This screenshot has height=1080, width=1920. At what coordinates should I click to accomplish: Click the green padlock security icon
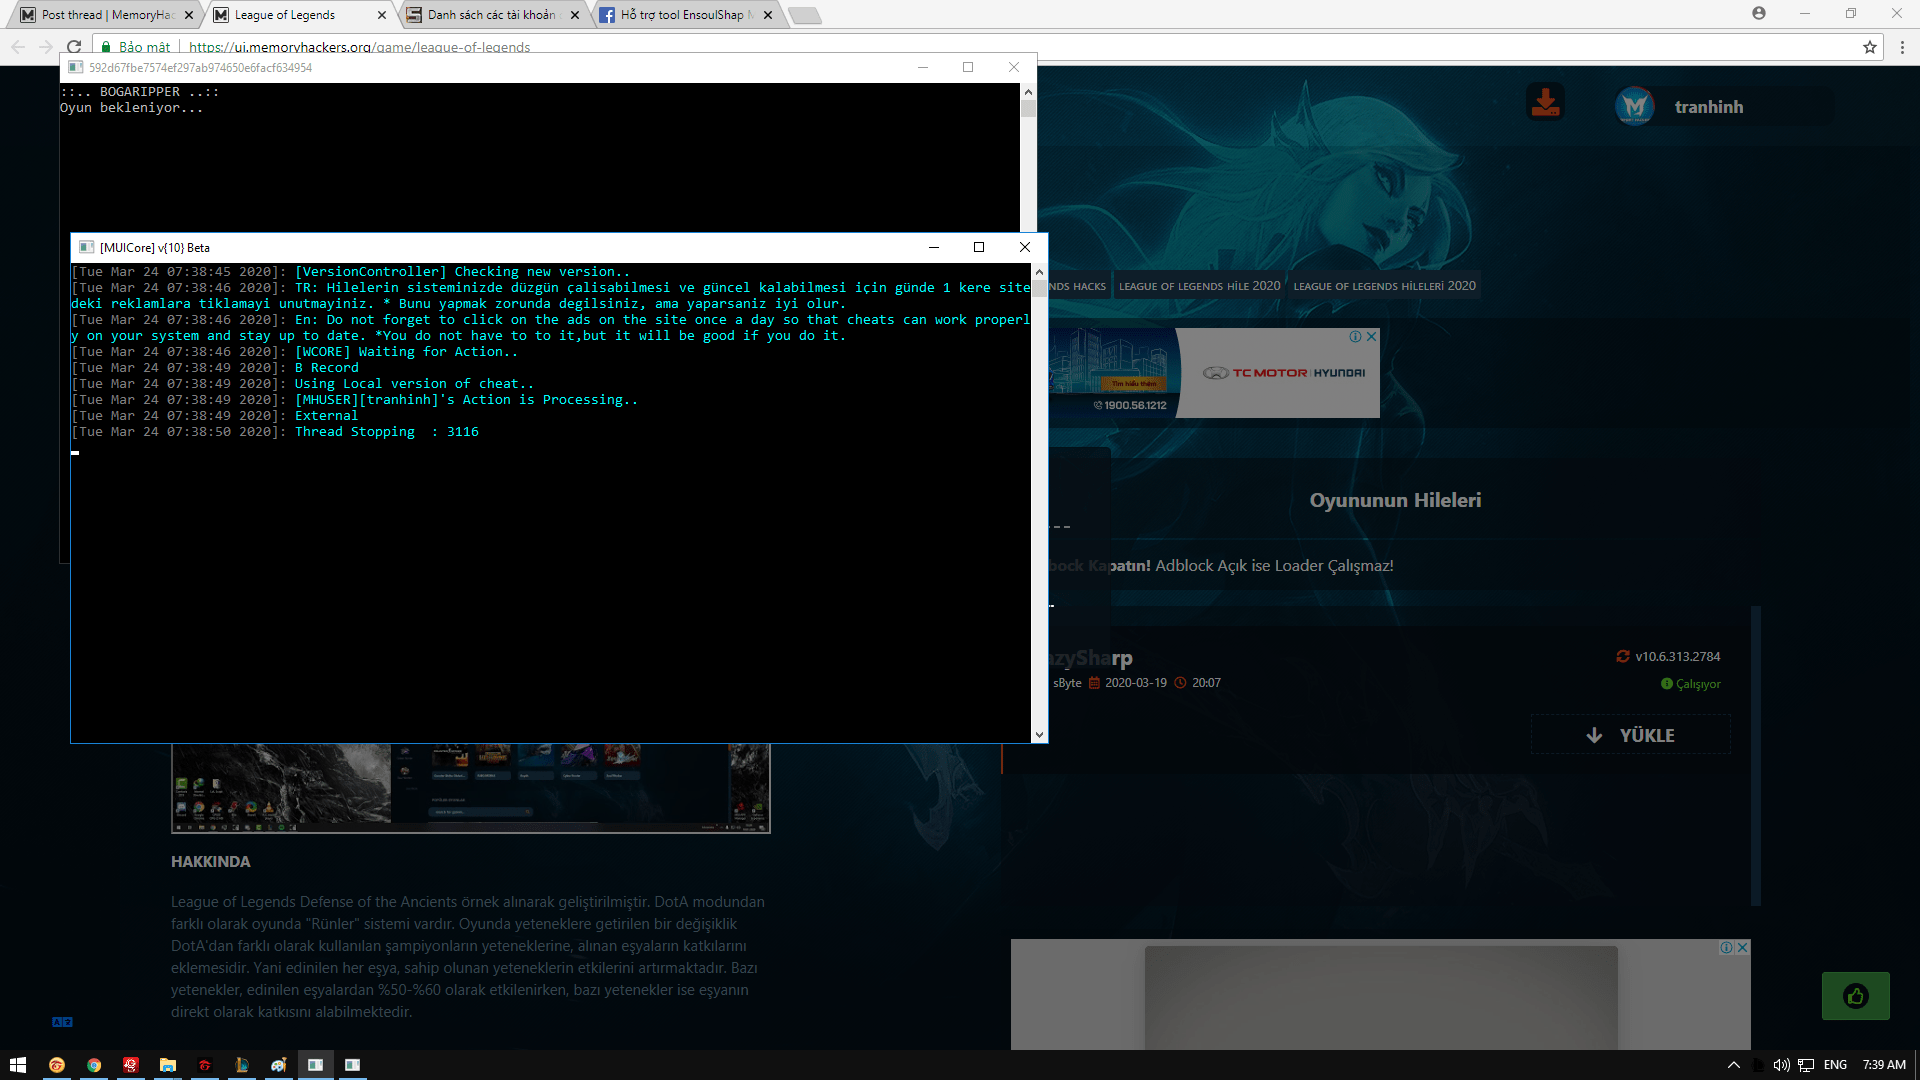click(x=106, y=47)
